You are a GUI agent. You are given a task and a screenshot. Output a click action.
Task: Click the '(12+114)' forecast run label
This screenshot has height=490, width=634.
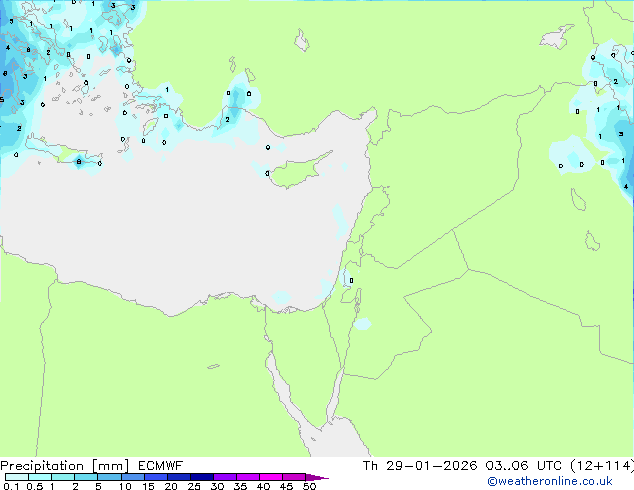coord(602,466)
